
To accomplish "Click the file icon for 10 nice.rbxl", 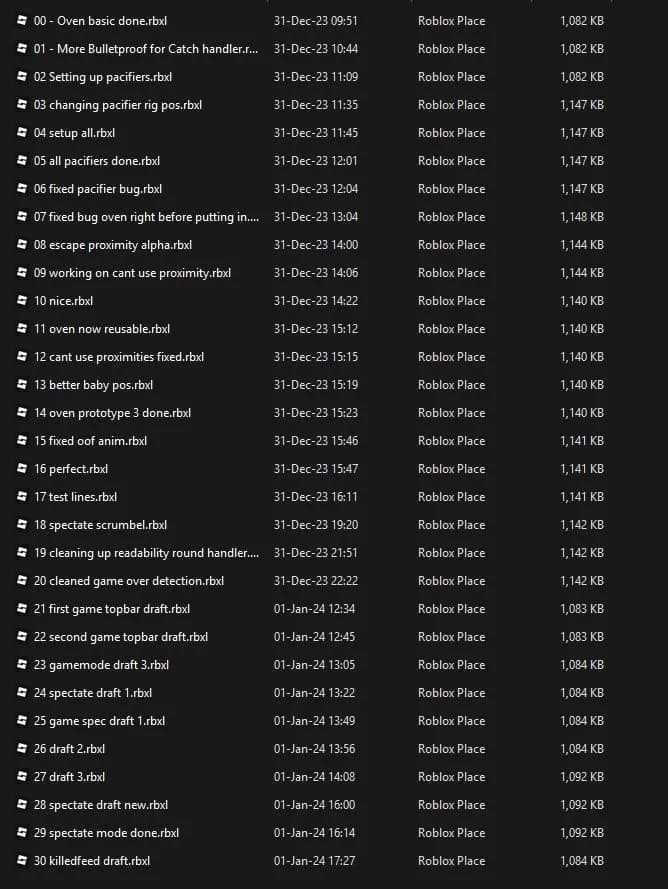I will tap(22, 301).
